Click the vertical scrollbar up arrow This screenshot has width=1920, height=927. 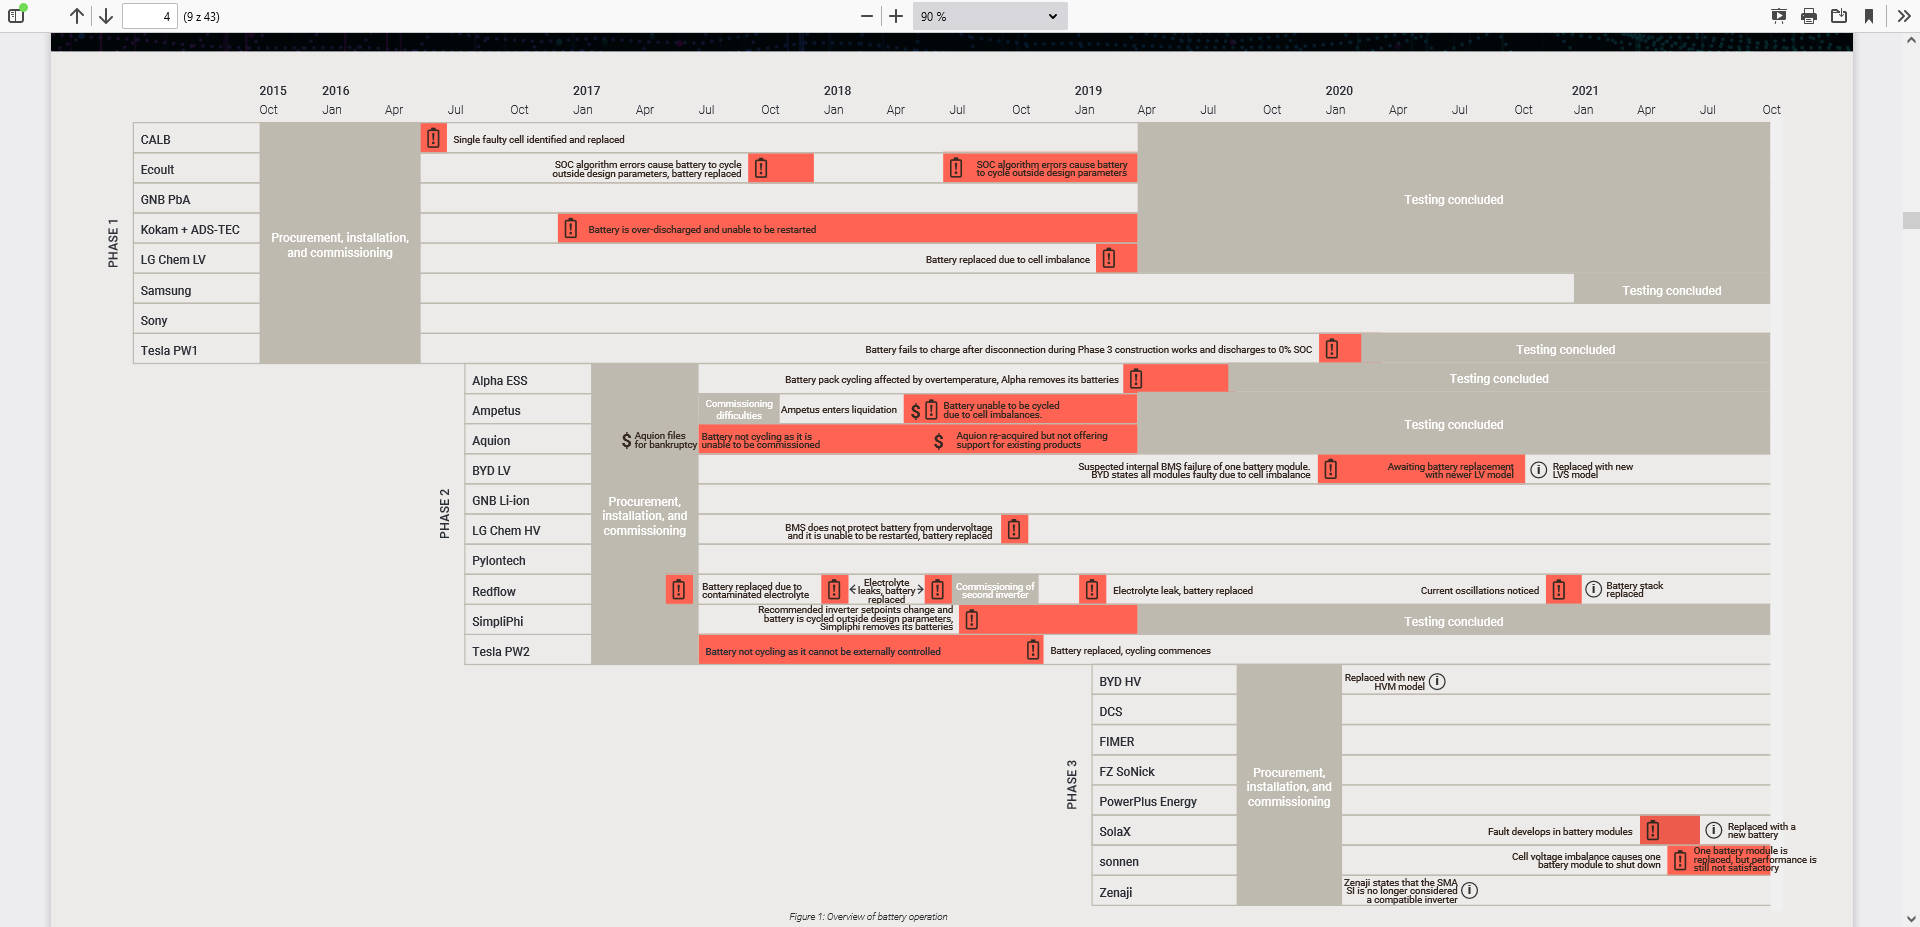1911,41
